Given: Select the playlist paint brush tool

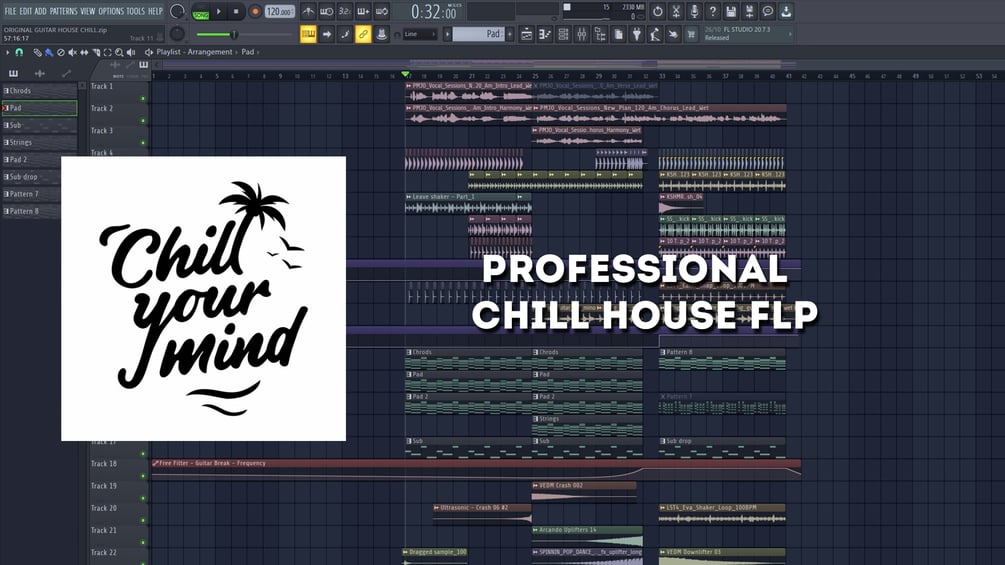Looking at the screenshot, I should 49,52.
